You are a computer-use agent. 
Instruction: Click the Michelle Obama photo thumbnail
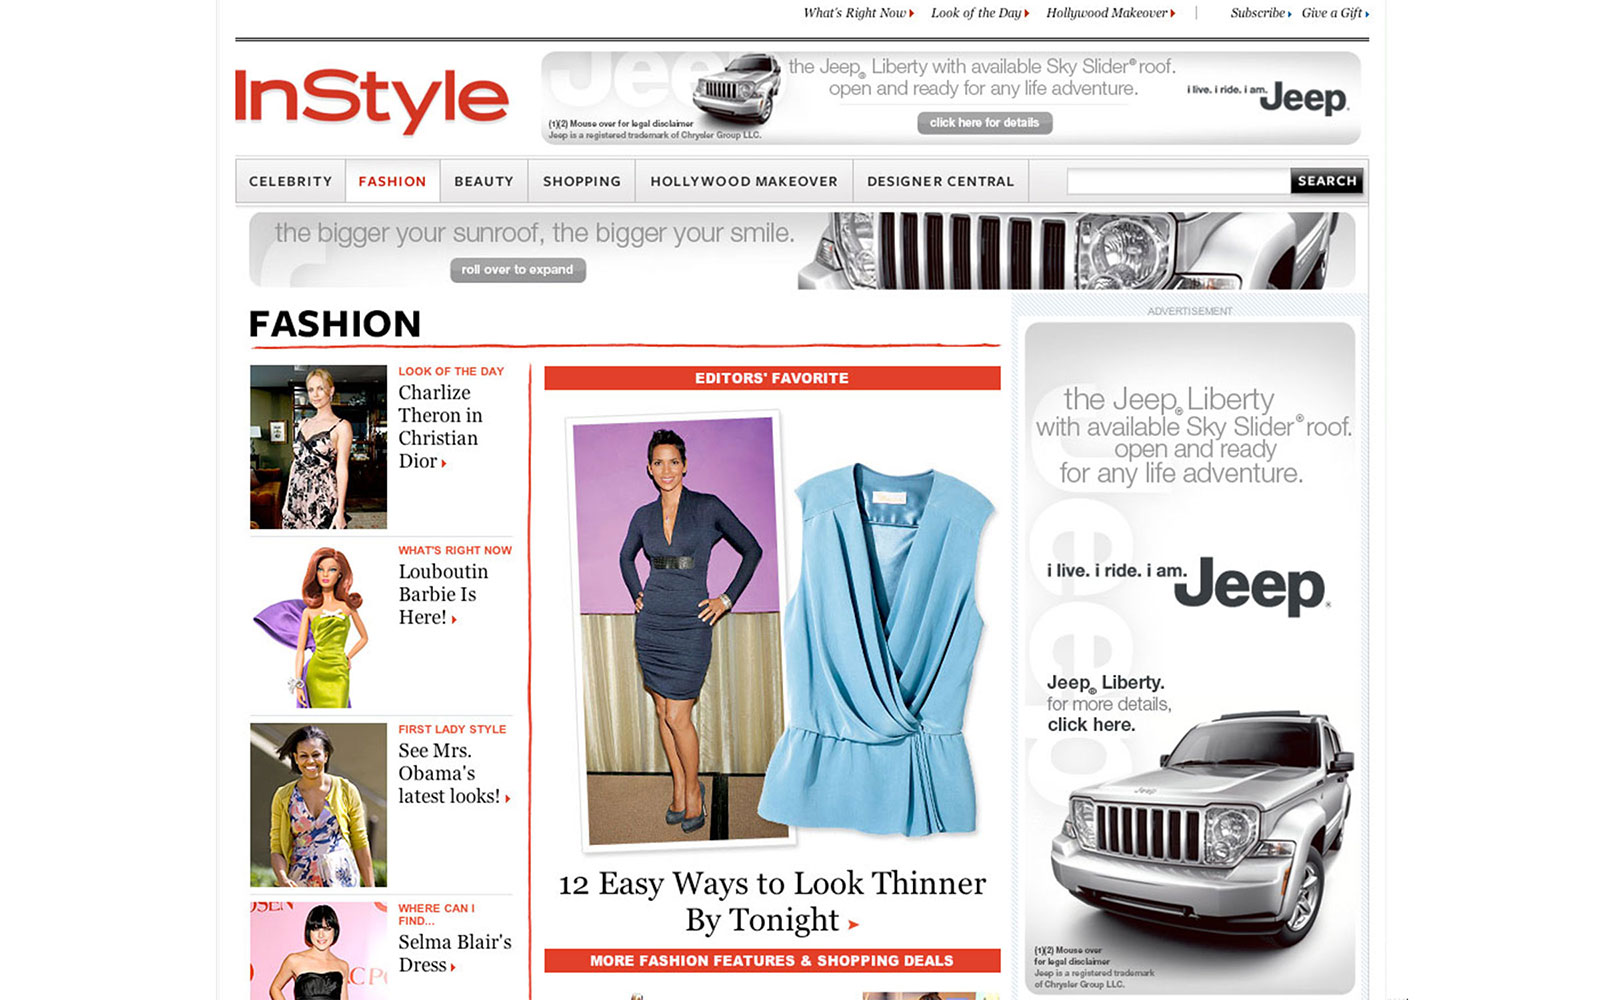pyautogui.click(x=318, y=805)
